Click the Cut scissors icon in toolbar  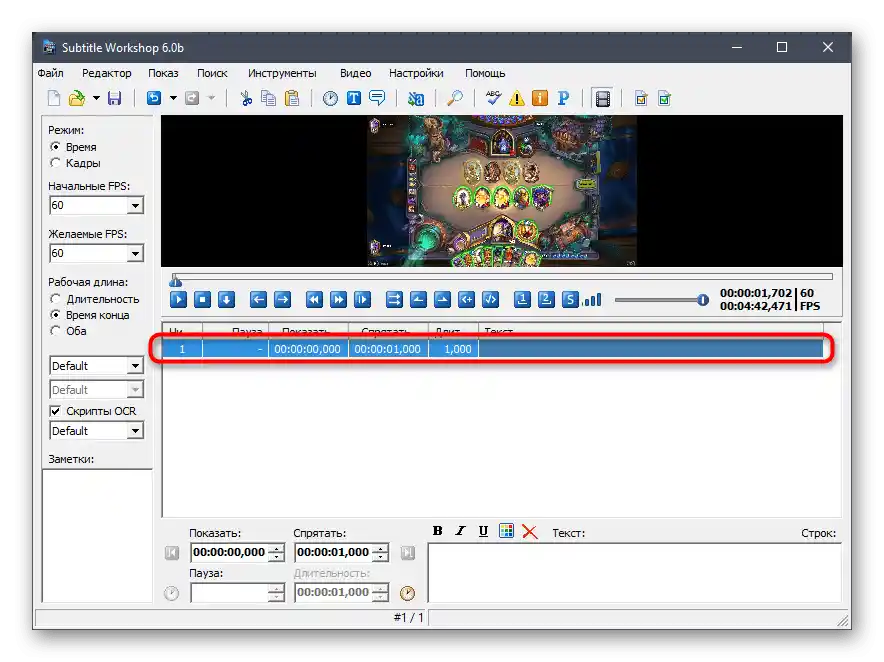245,98
